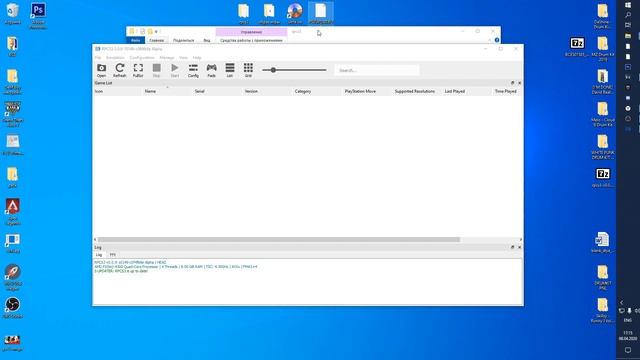
Task: Select the TTY tab
Action: coord(113,255)
